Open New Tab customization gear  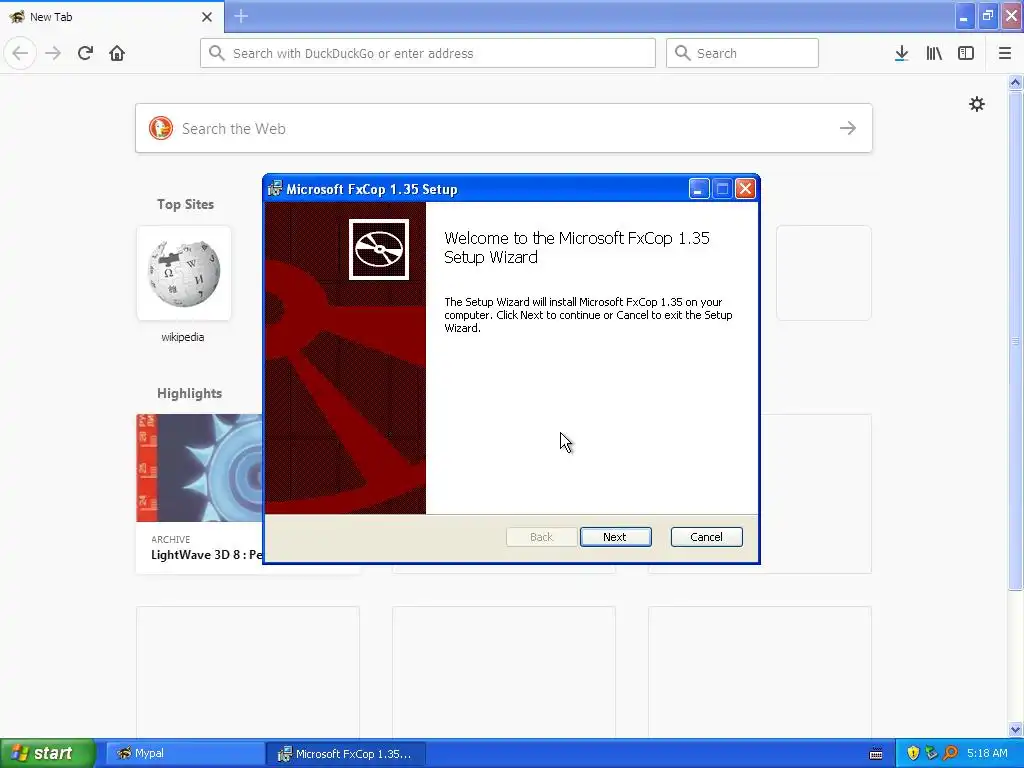tap(976, 104)
